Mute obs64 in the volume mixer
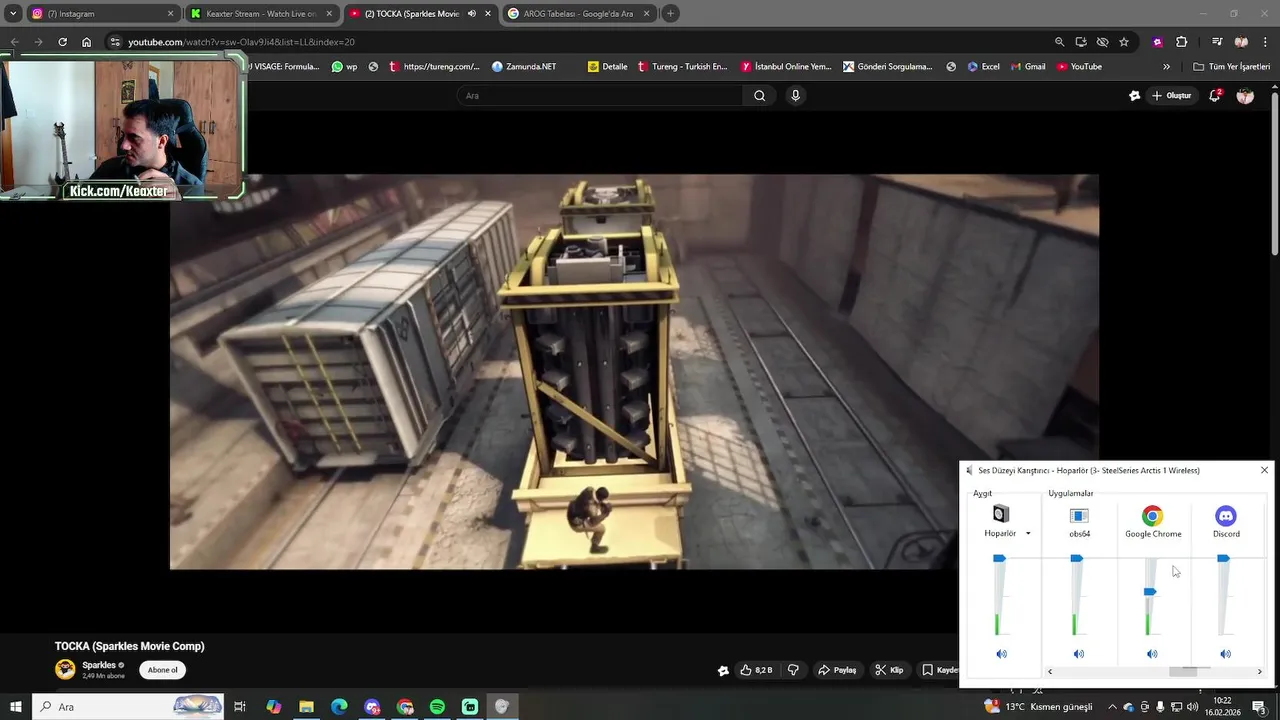1280x720 pixels. click(x=1078, y=654)
